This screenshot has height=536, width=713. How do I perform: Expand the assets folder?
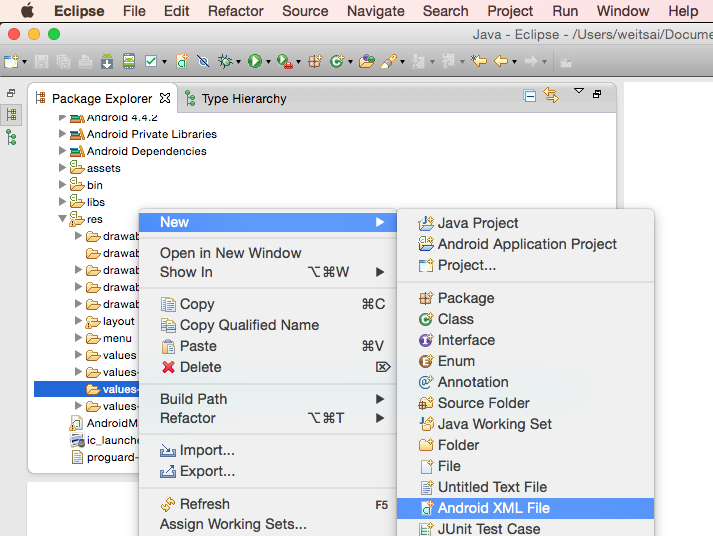click(x=62, y=168)
